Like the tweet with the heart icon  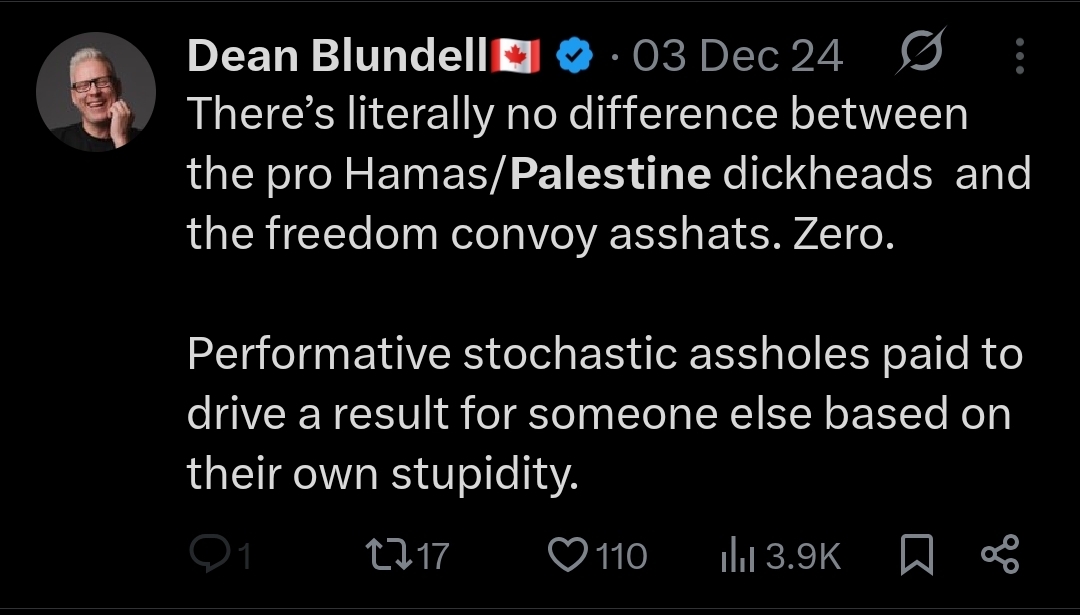[568, 556]
